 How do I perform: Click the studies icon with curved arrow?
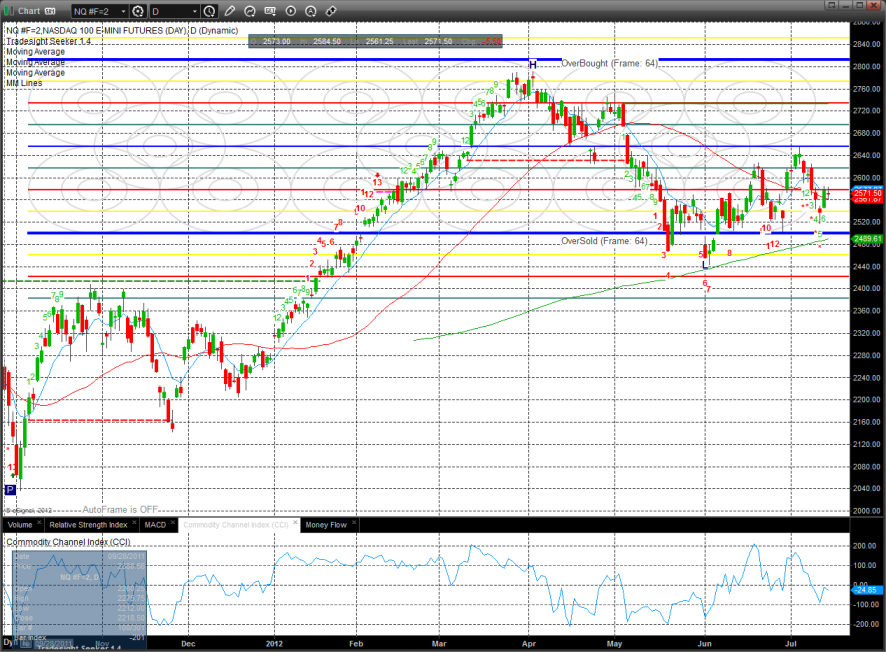250,11
